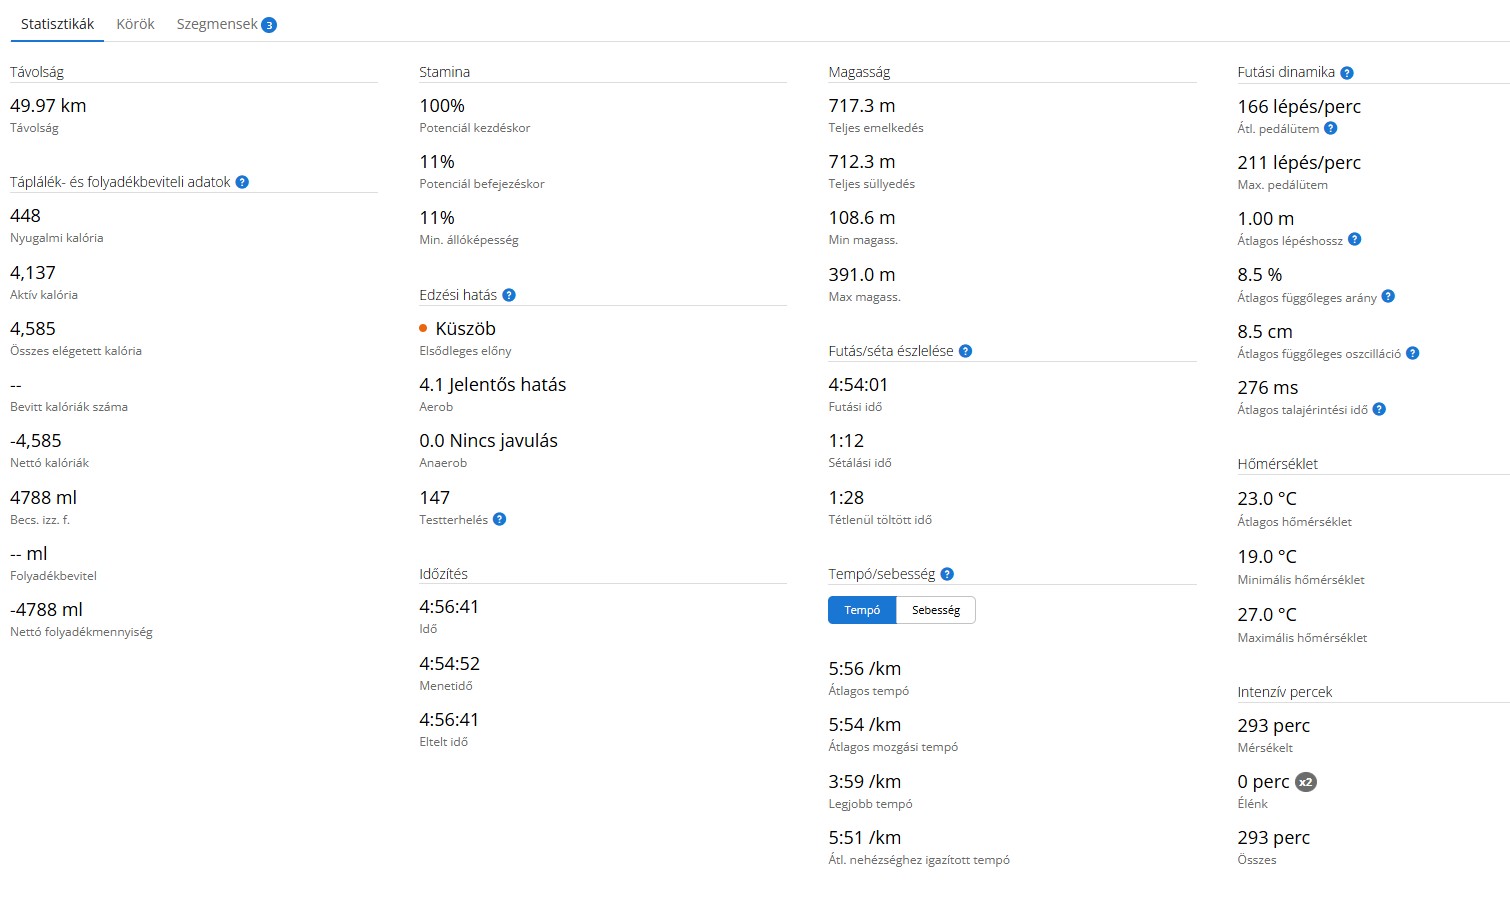Open help for Táplálék- és folyadékbeviteli adatok
Image resolution: width=1510 pixels, height=907 pixels.
coord(242,182)
